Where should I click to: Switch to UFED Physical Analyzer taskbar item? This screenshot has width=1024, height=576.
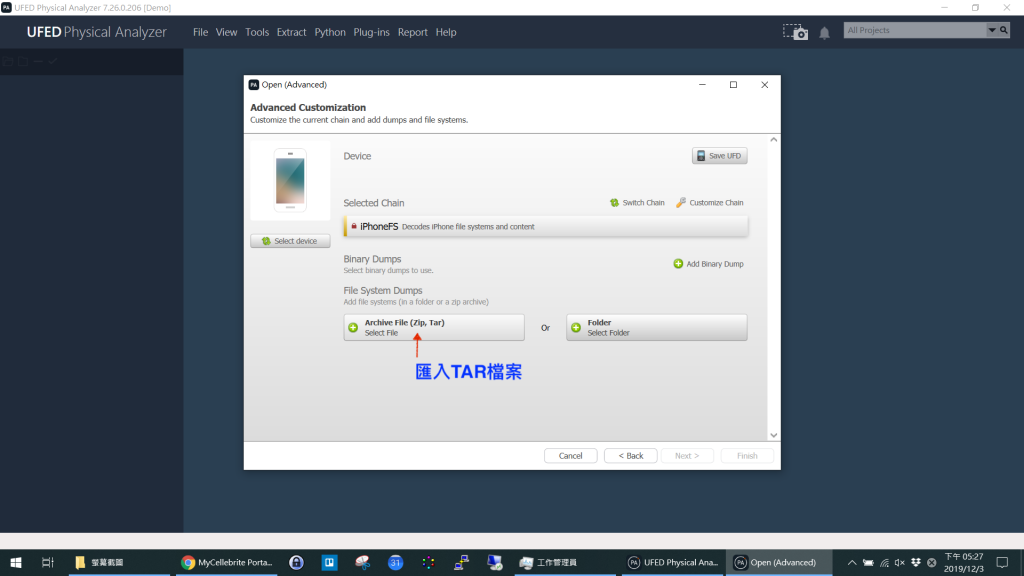673,562
